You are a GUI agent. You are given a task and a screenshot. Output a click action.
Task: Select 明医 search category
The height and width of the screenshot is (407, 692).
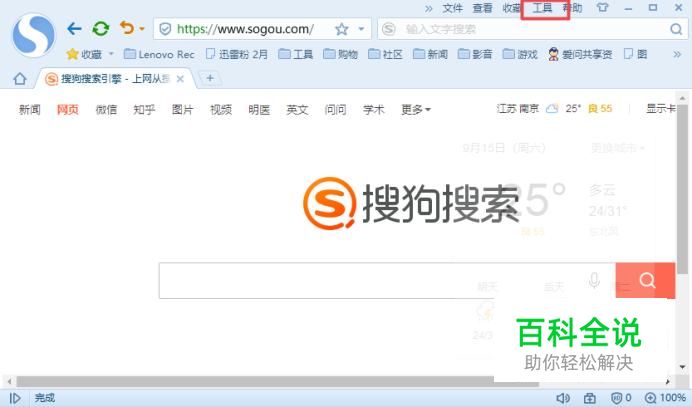(x=259, y=109)
